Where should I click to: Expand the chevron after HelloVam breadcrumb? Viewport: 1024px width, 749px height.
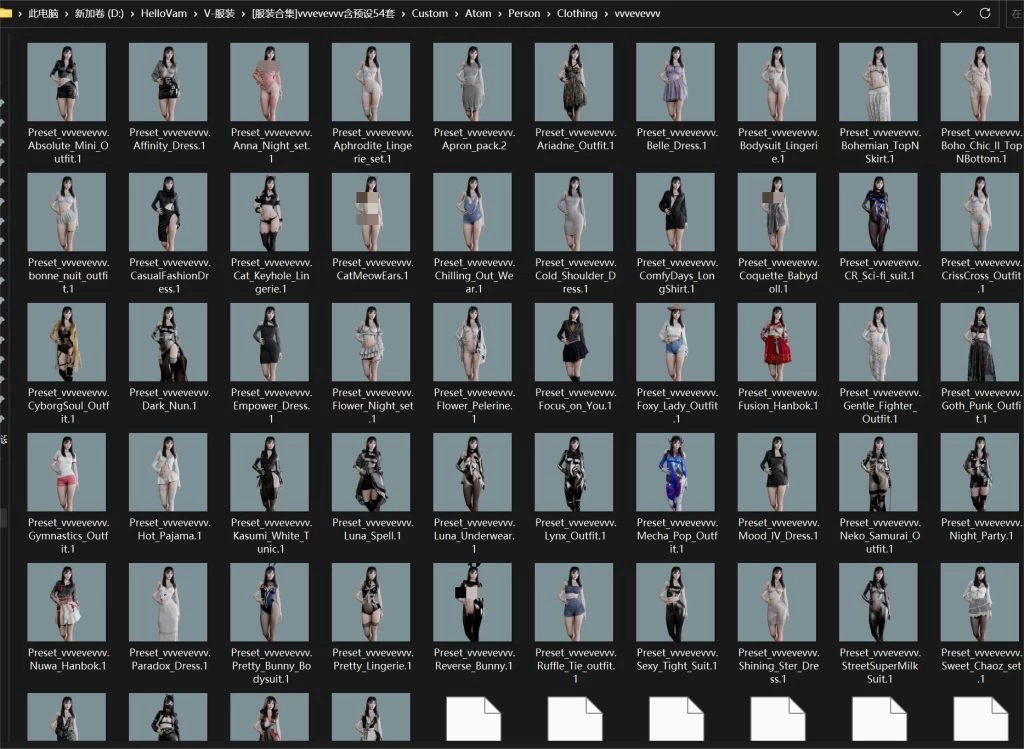(x=193, y=14)
